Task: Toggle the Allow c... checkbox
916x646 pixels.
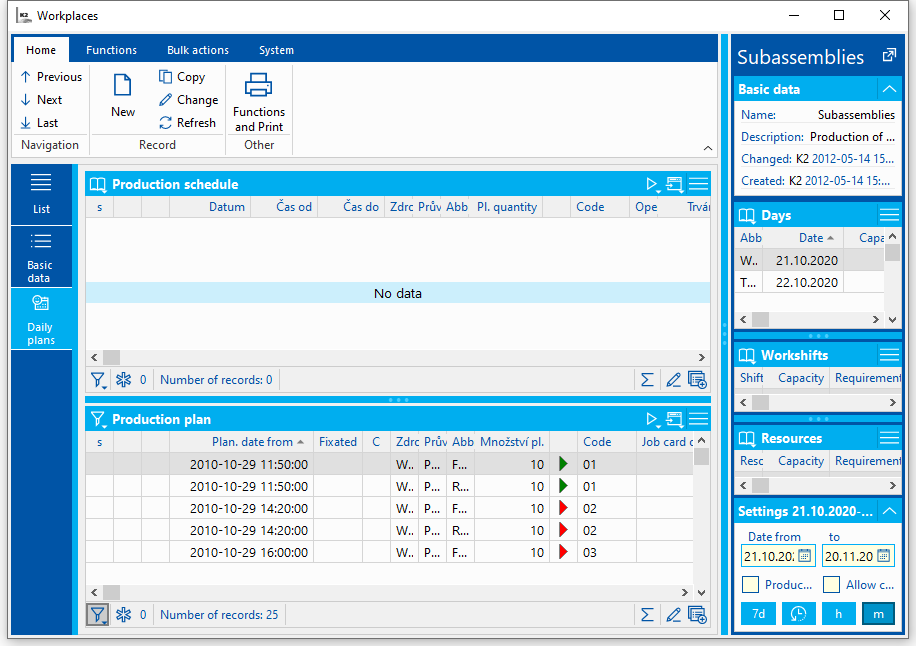Action: point(831,585)
